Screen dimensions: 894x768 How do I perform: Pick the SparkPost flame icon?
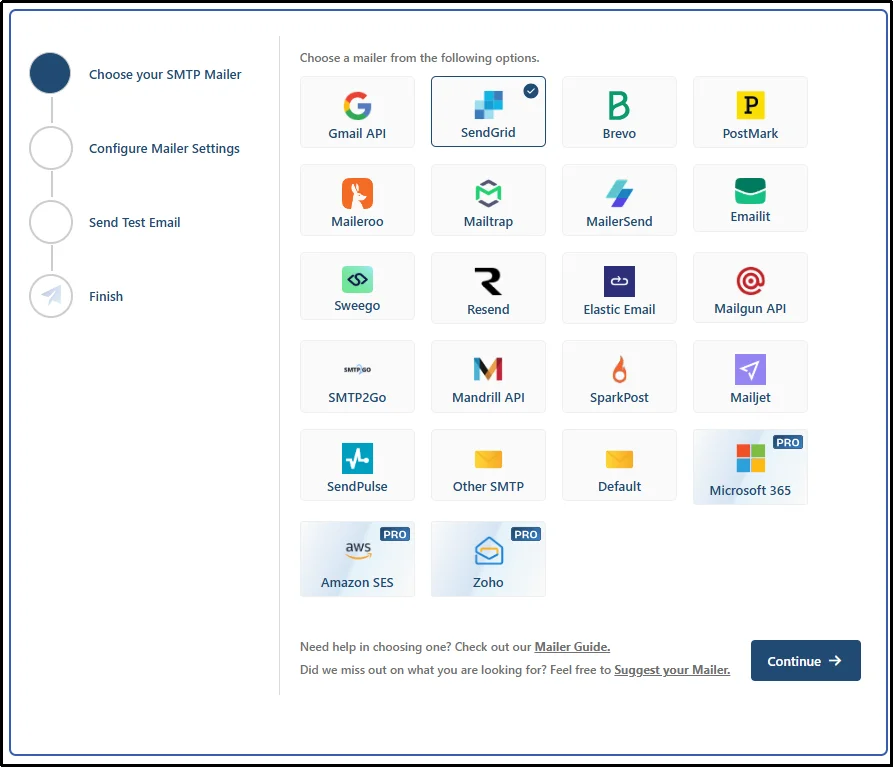619,369
